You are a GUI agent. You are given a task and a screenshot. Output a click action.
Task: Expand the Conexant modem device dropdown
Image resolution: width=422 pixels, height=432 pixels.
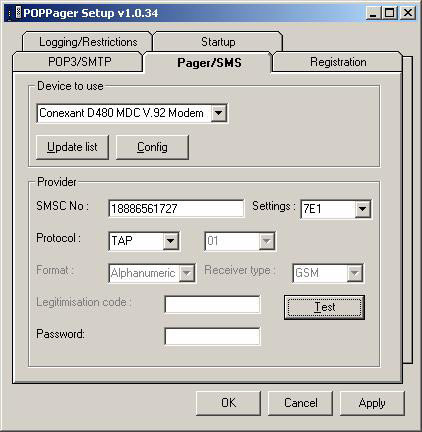tap(219, 113)
